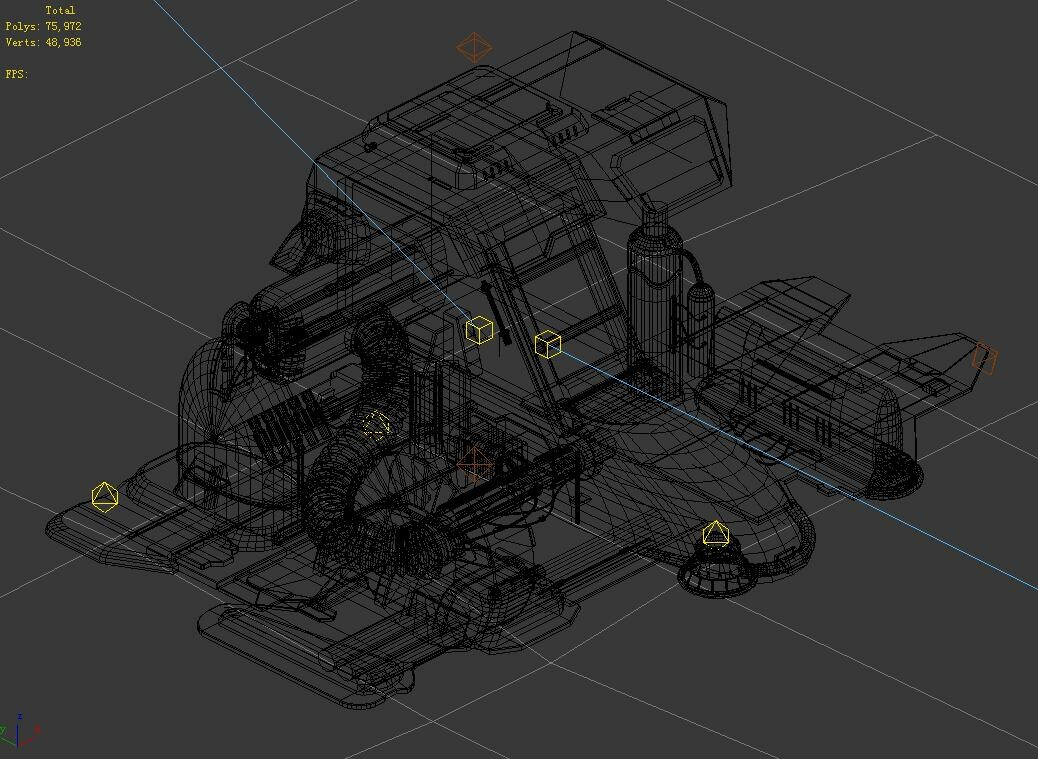Select the orange dummy helper above the vehicle roof
The height and width of the screenshot is (759, 1038).
point(472,46)
